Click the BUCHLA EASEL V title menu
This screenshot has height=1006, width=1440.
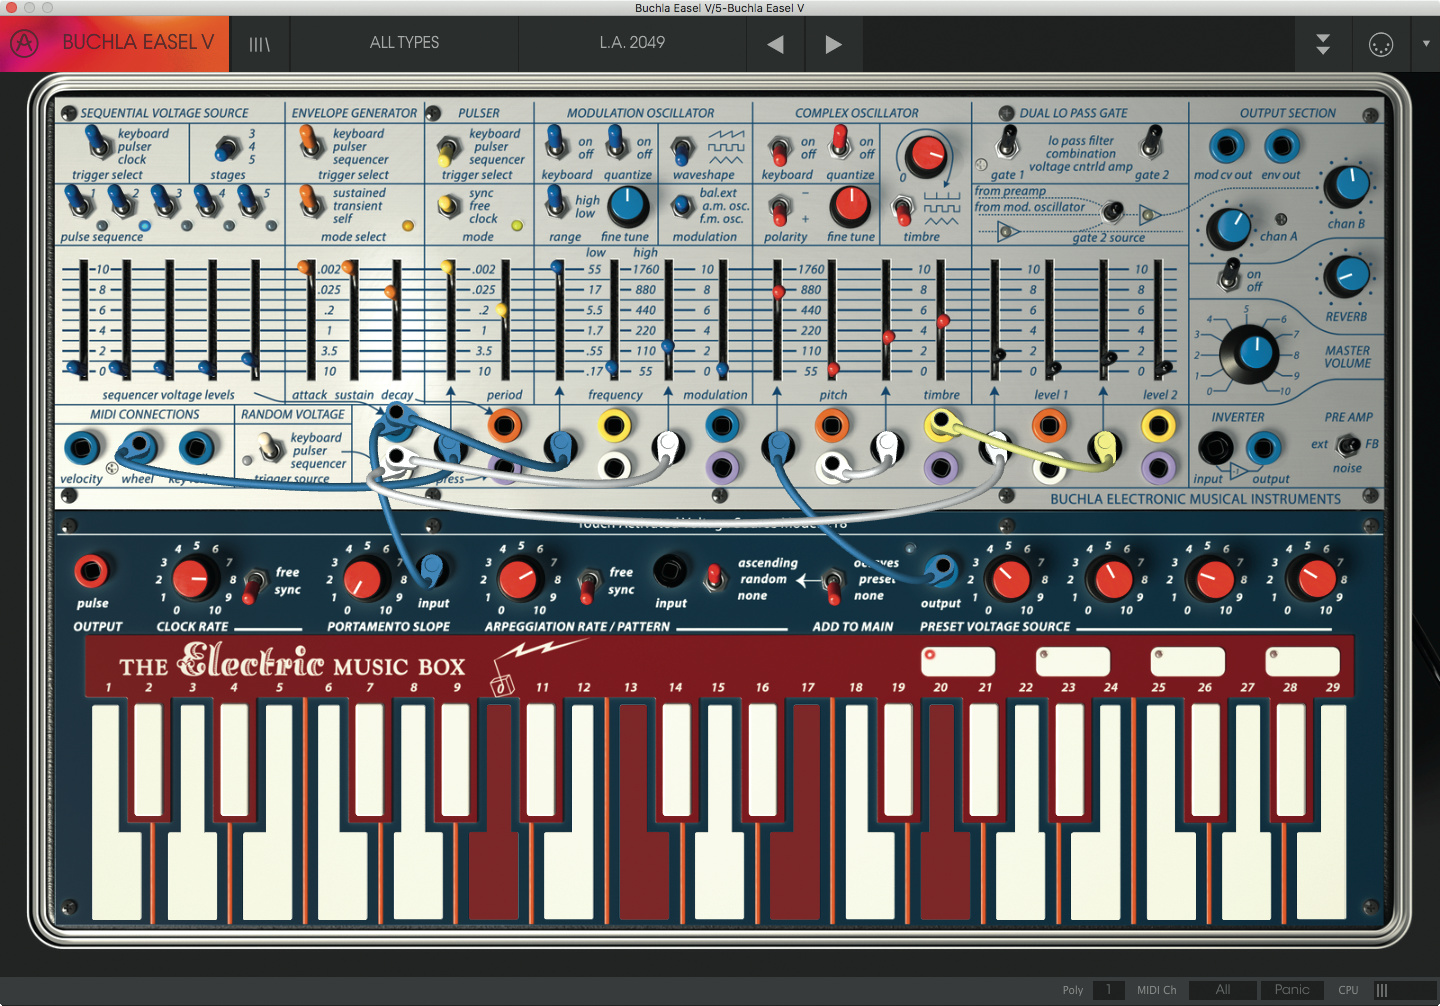coord(138,43)
